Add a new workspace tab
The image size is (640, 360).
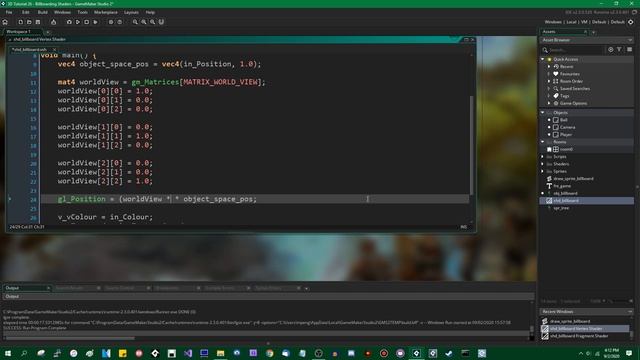[48, 32]
